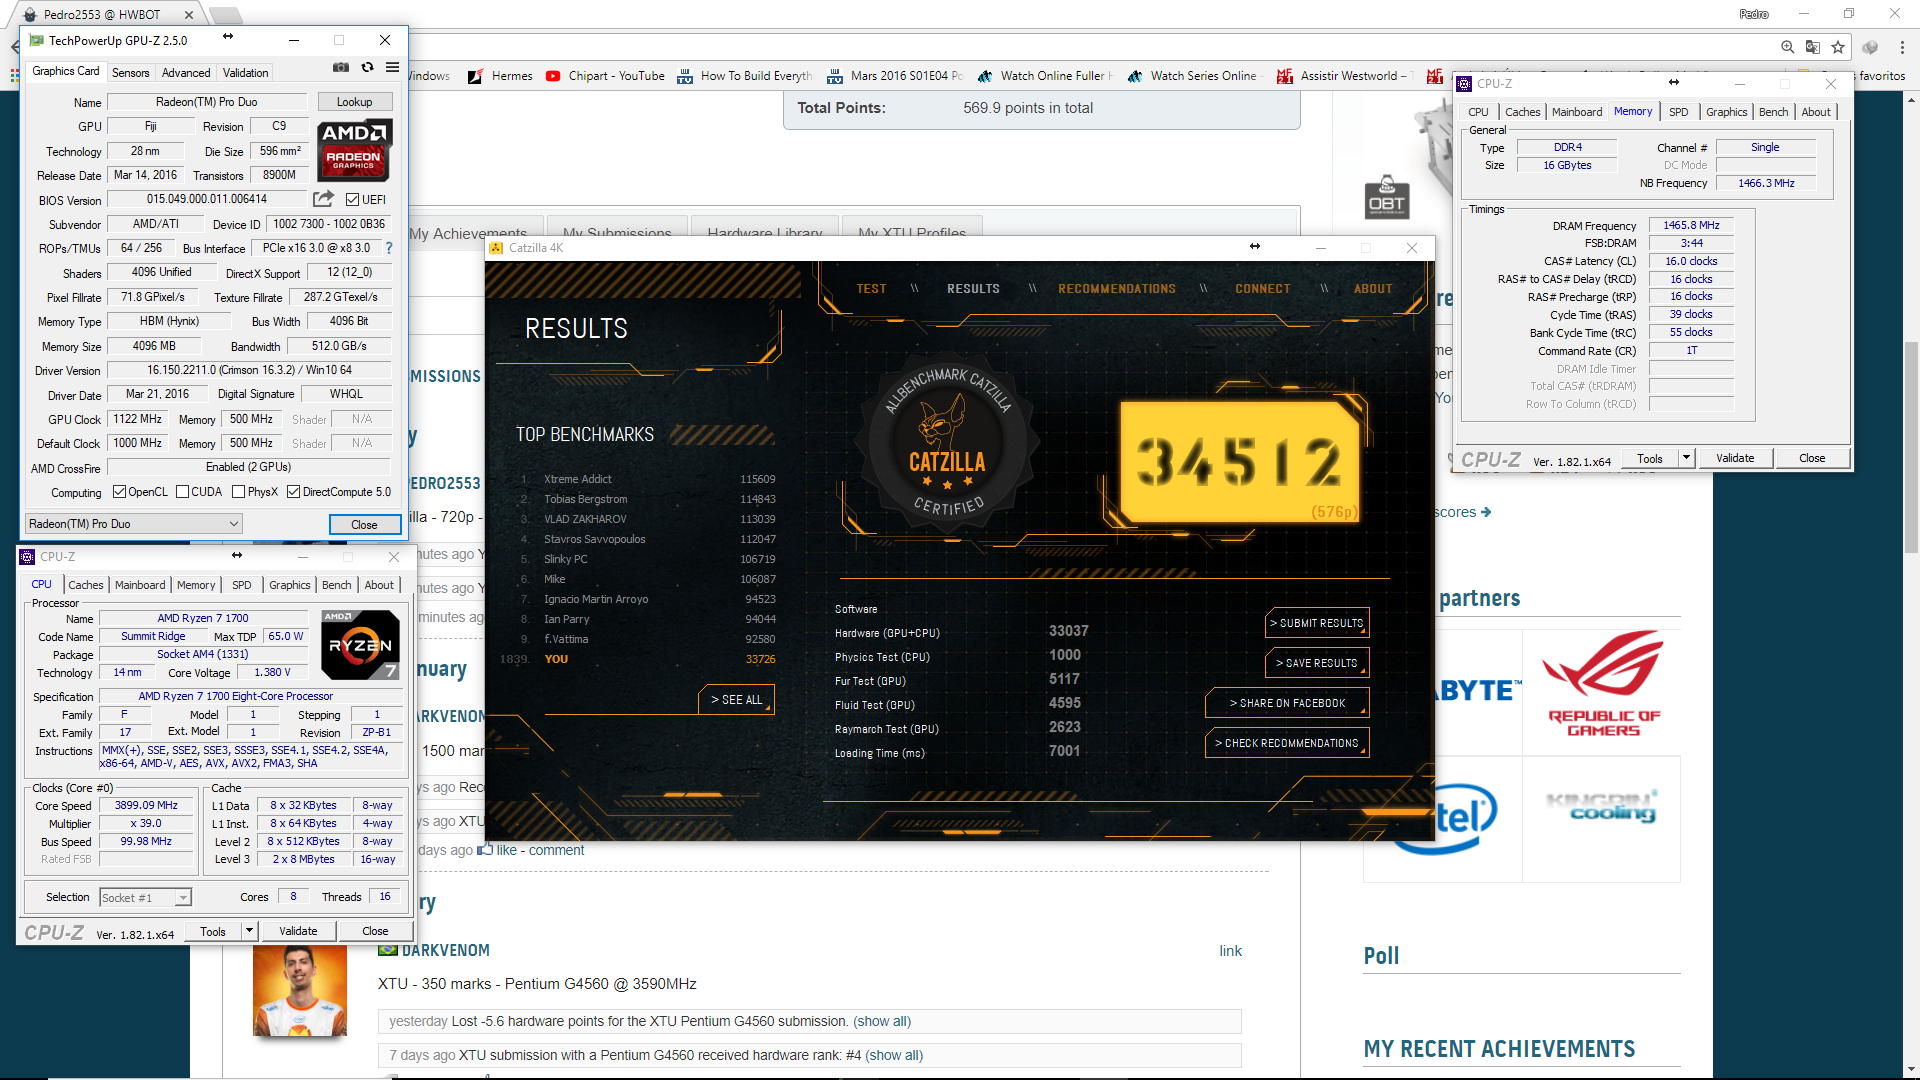Click SAVE RESULTS in Catzilla
The width and height of the screenshot is (1920, 1080).
pyautogui.click(x=1317, y=663)
